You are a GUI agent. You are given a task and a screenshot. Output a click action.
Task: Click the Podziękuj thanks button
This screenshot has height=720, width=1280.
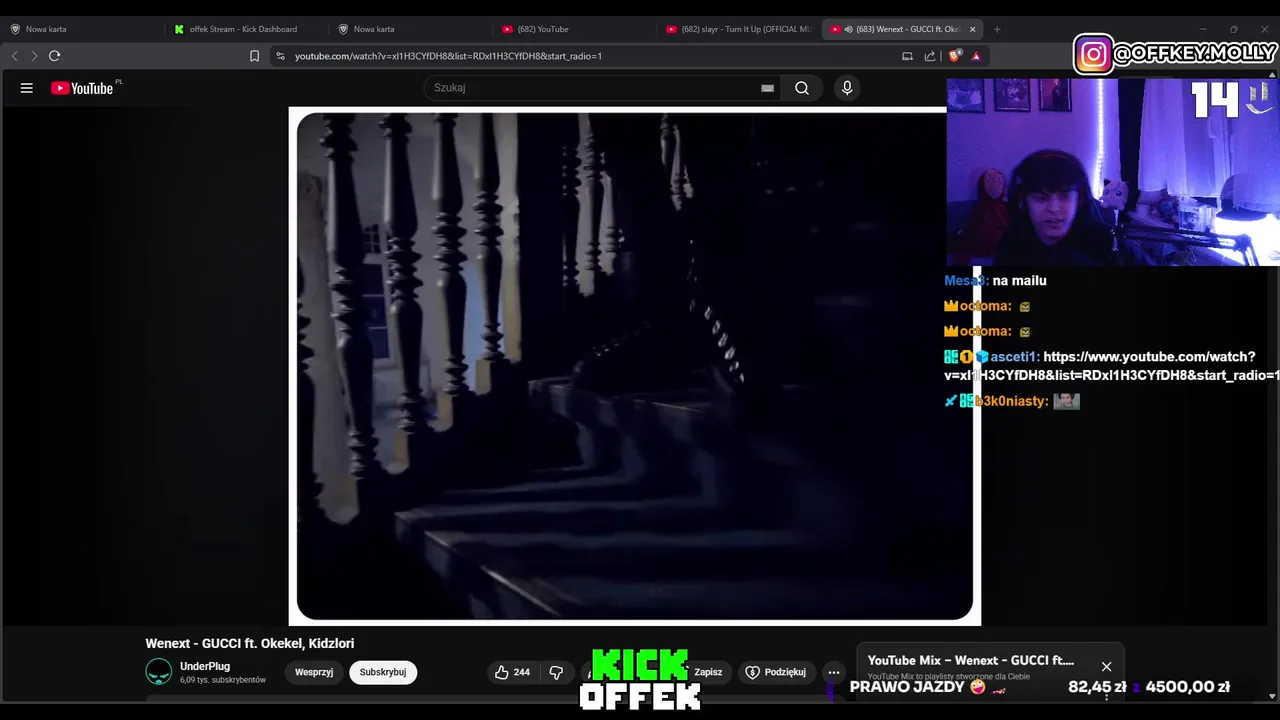coord(776,672)
